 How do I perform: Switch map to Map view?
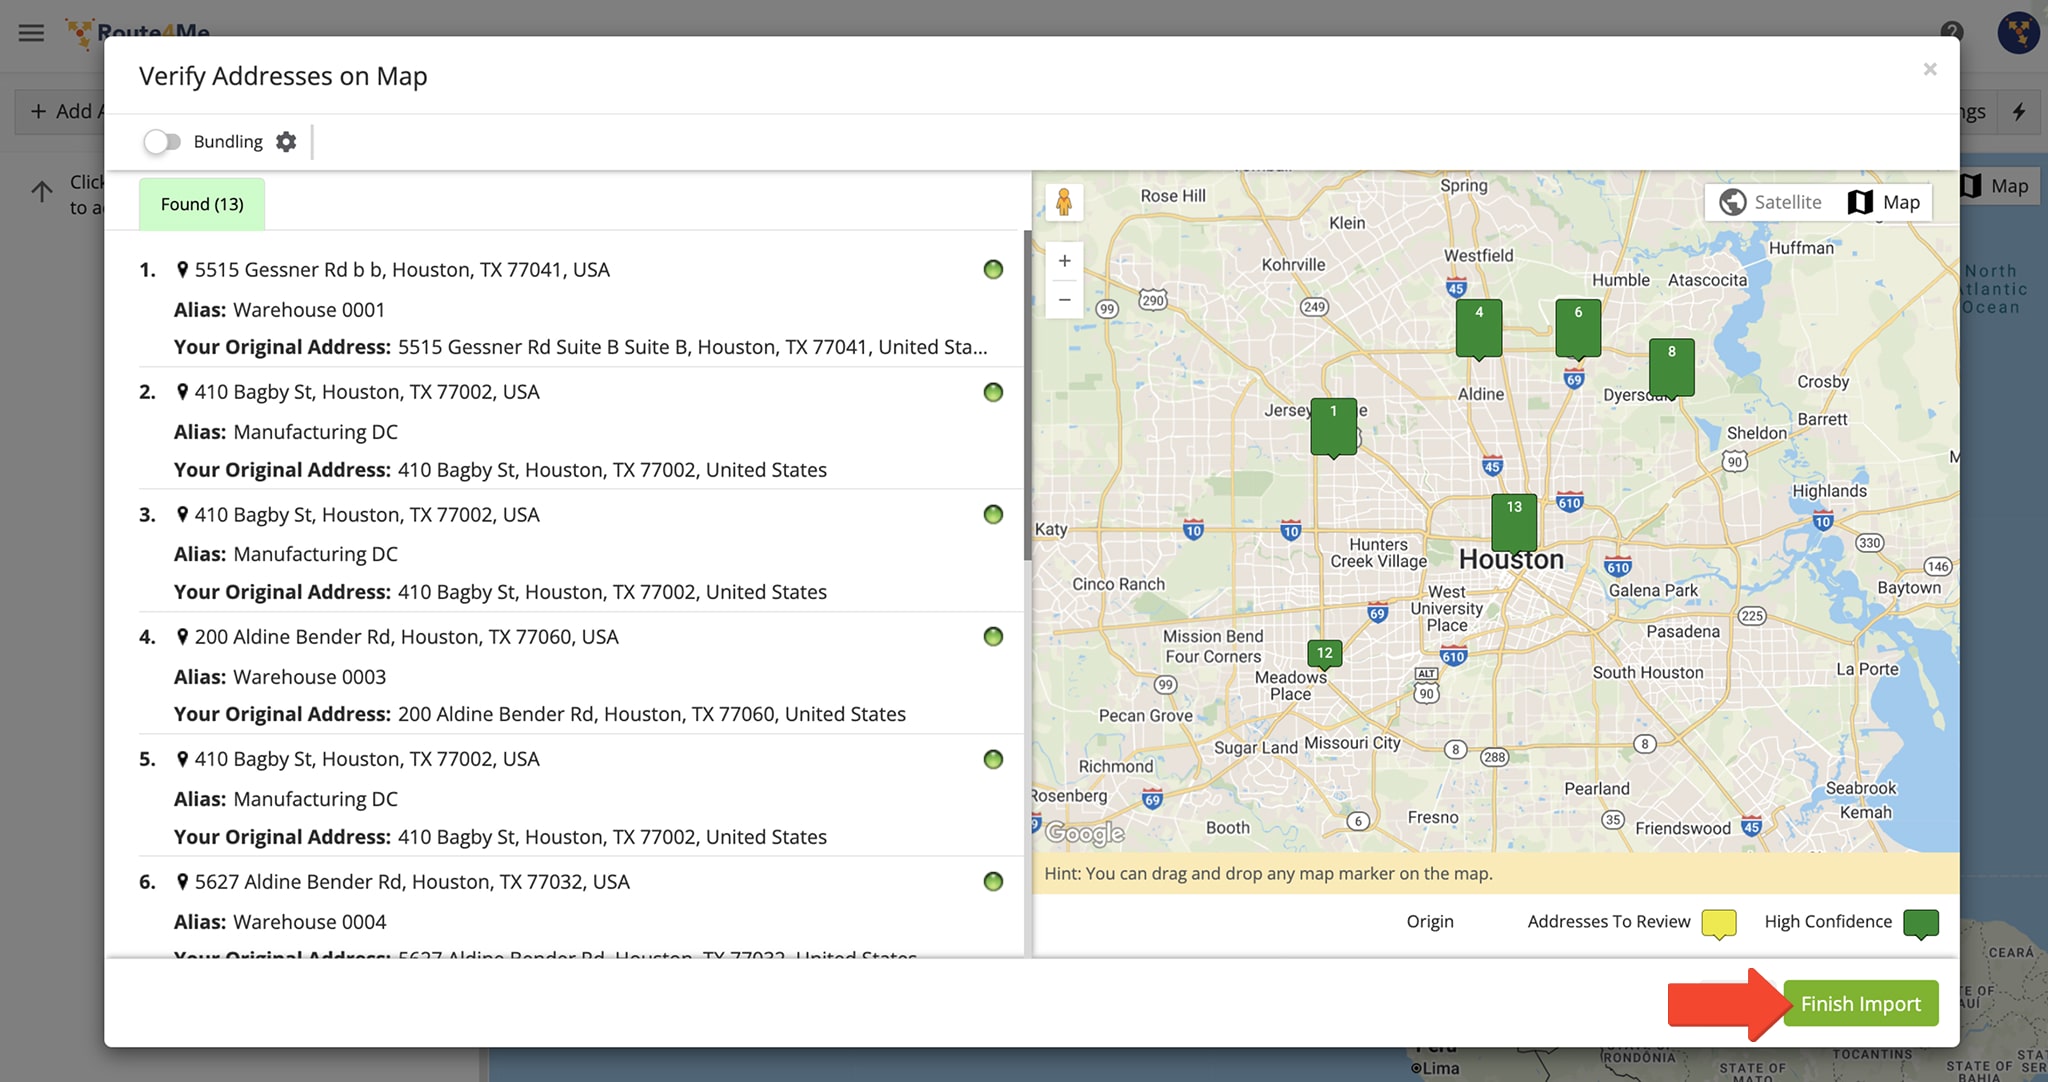pos(1884,202)
